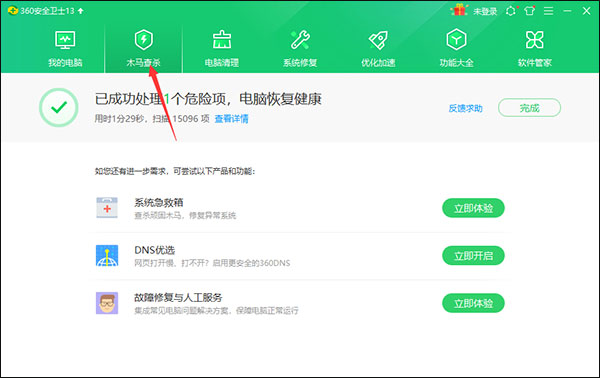Click the 完成 button
Viewport: 600px width, 378px height.
point(529,108)
